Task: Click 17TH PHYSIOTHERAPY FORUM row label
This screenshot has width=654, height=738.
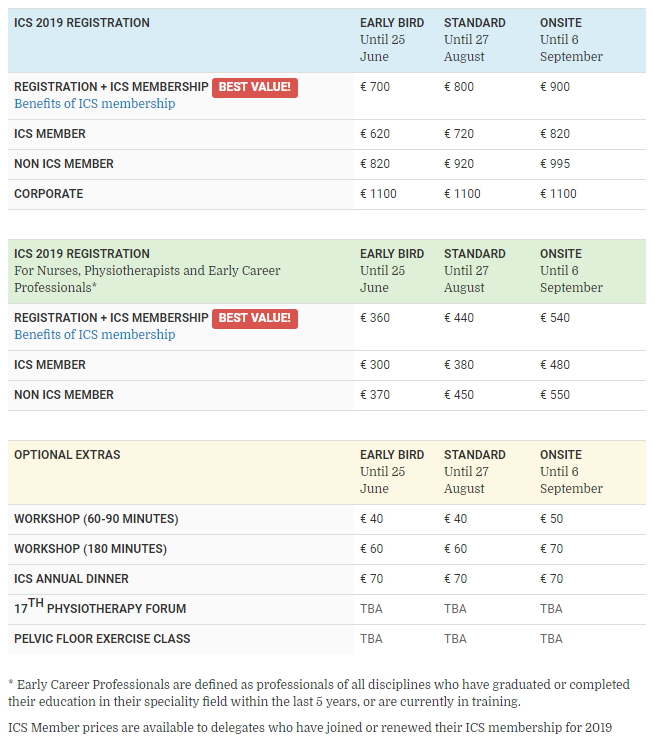Action: [100, 607]
